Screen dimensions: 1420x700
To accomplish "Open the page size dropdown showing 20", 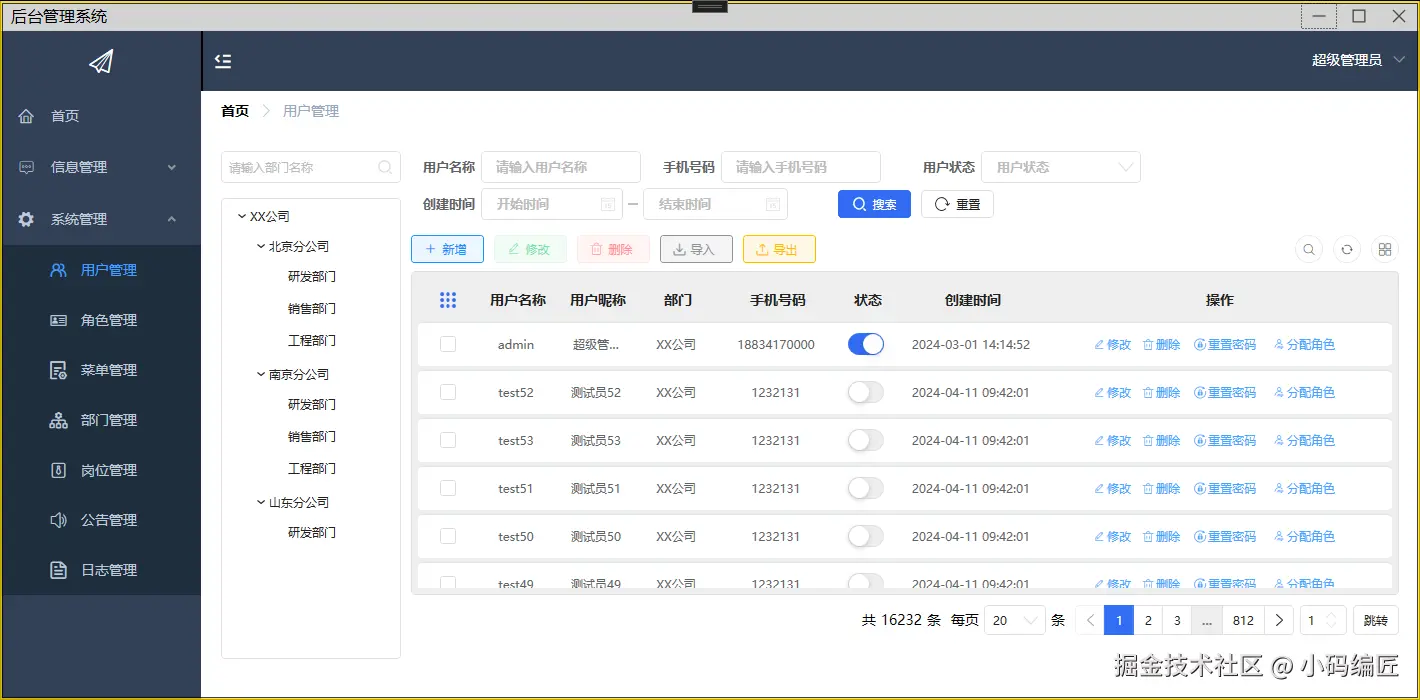I will pyautogui.click(x=1015, y=621).
